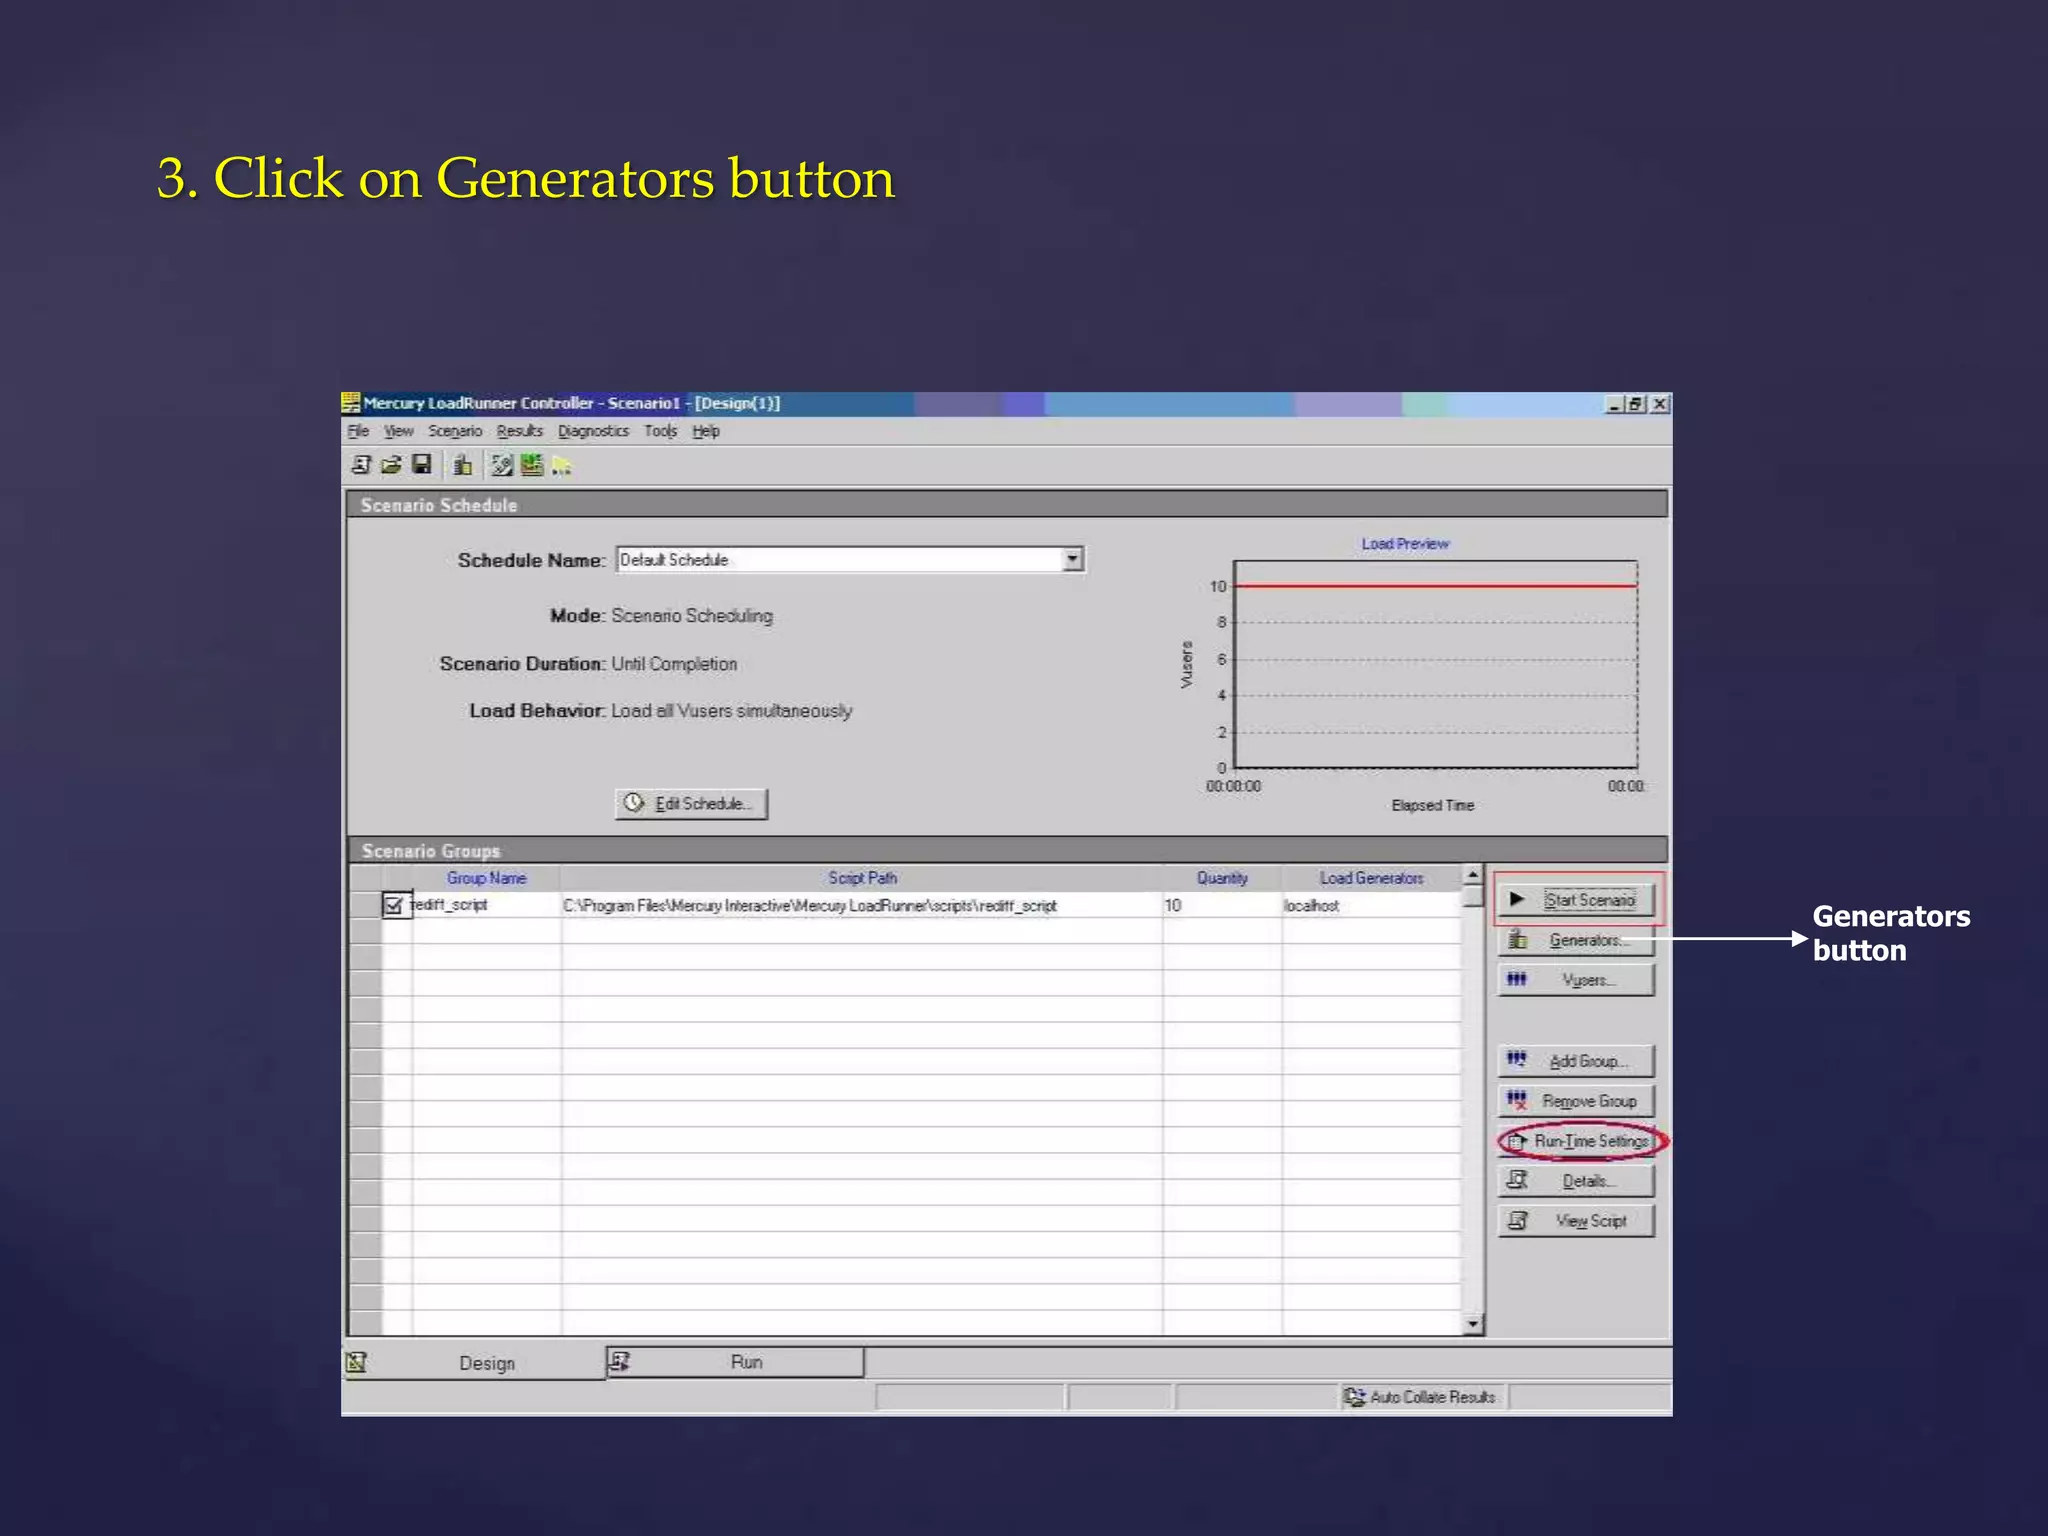Click the Details button
The height and width of the screenshot is (1536, 2048).
point(1576,1181)
